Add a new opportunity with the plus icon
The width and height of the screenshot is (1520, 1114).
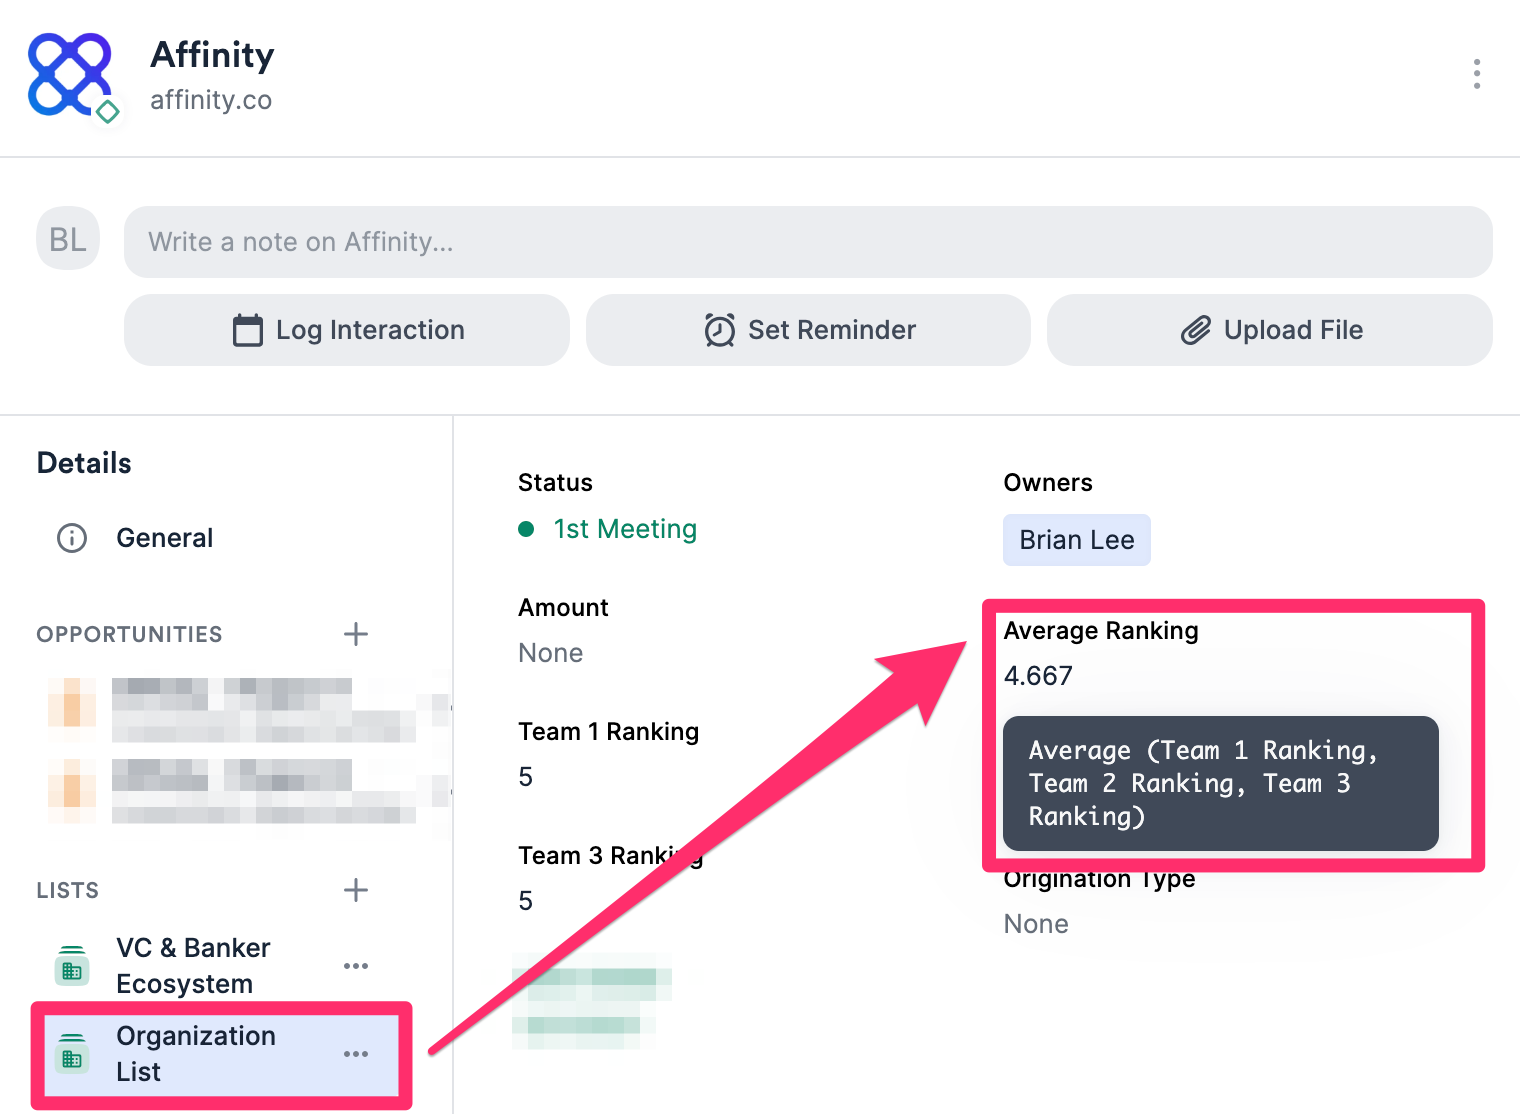(356, 633)
